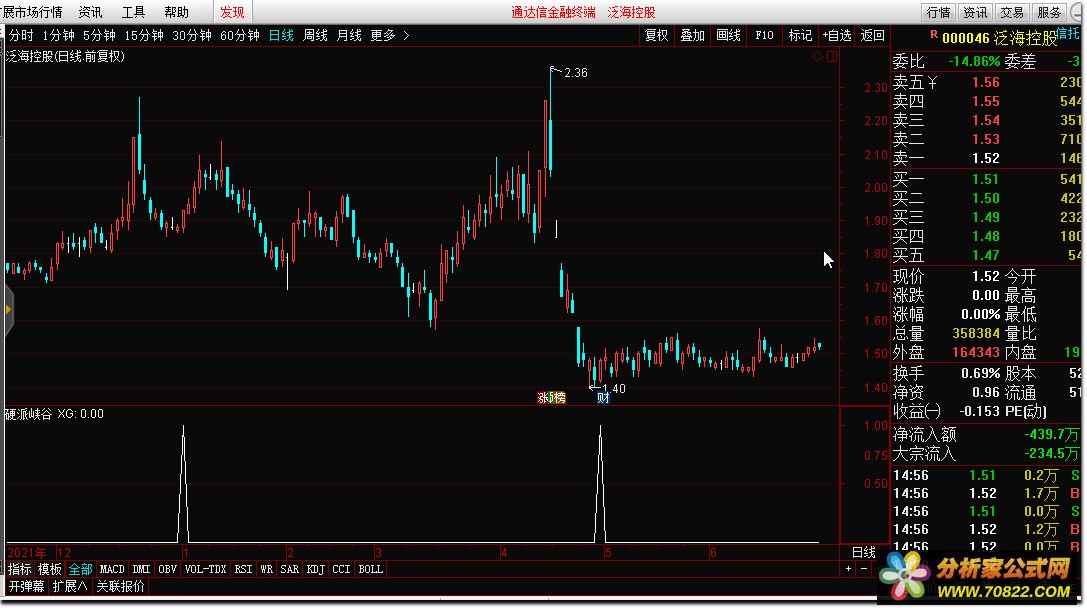The width and height of the screenshot is (1087, 608).
Task: Click the R marker beside stock code
Action: (934, 35)
